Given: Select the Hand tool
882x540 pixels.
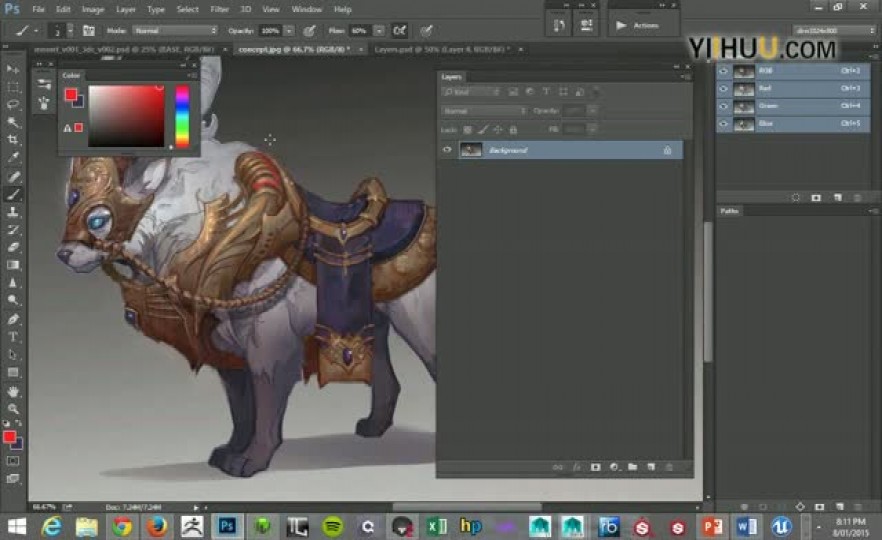Looking at the screenshot, I should click(x=12, y=392).
